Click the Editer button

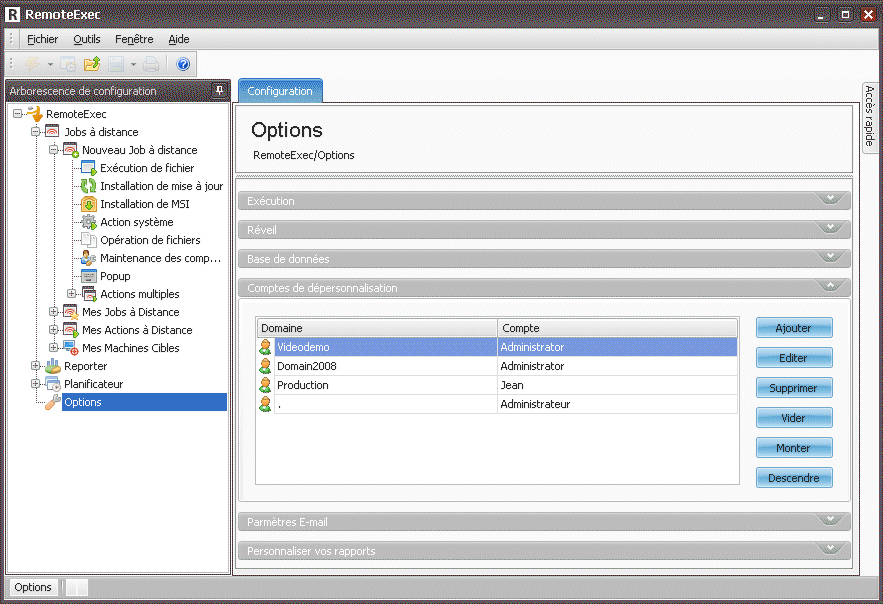point(794,357)
